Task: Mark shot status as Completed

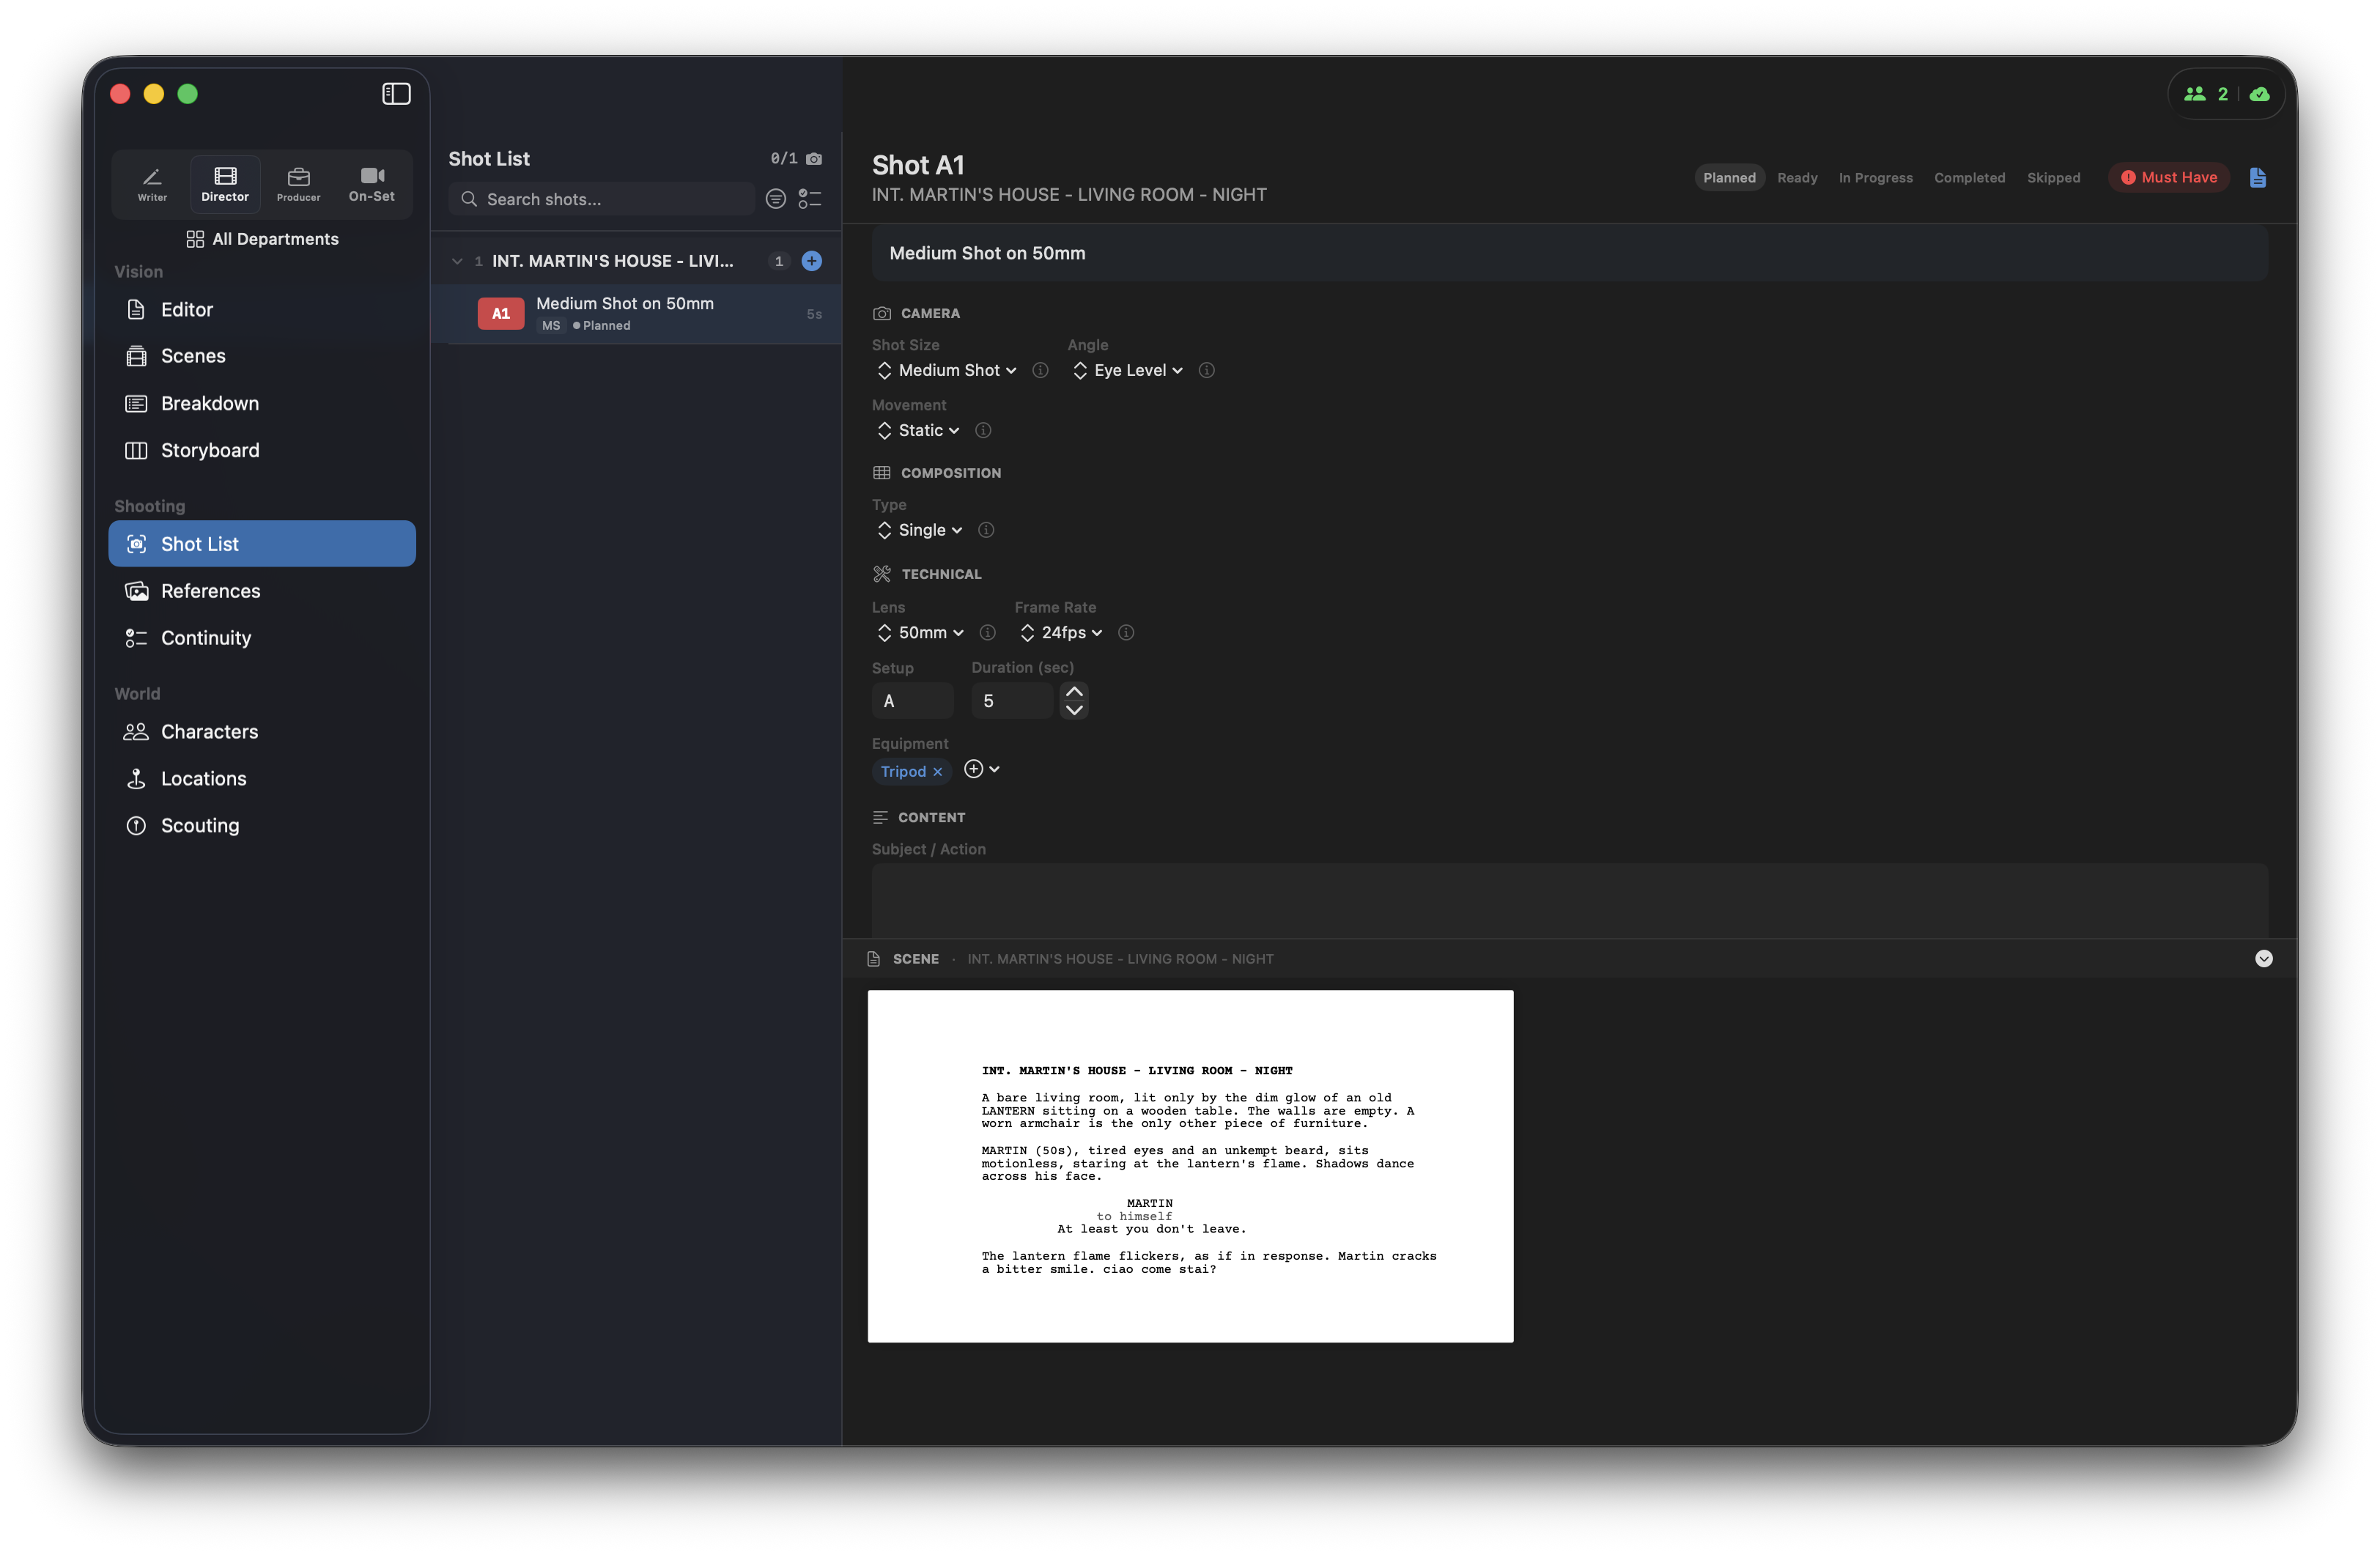Action: (1969, 178)
